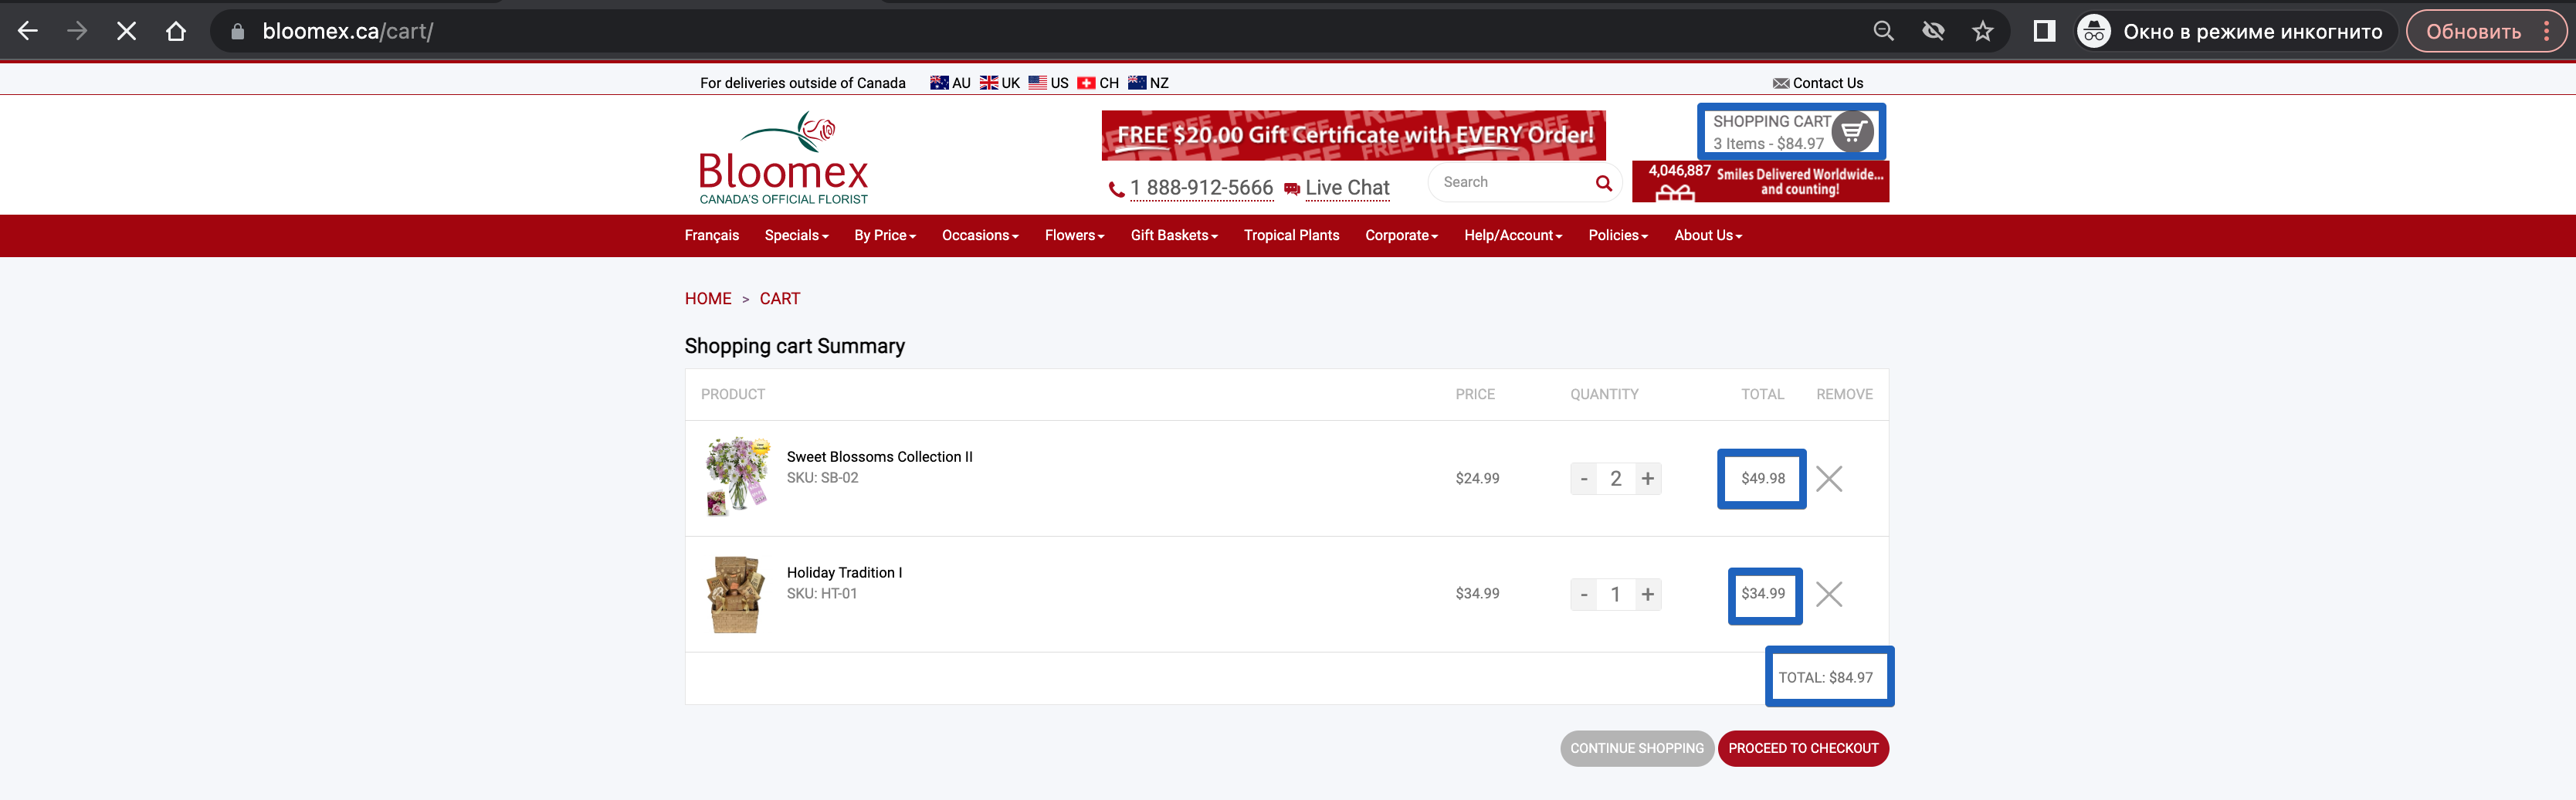Open the browser three-dot menu
Image resolution: width=2576 pixels, height=800 pixels.
(2546, 31)
